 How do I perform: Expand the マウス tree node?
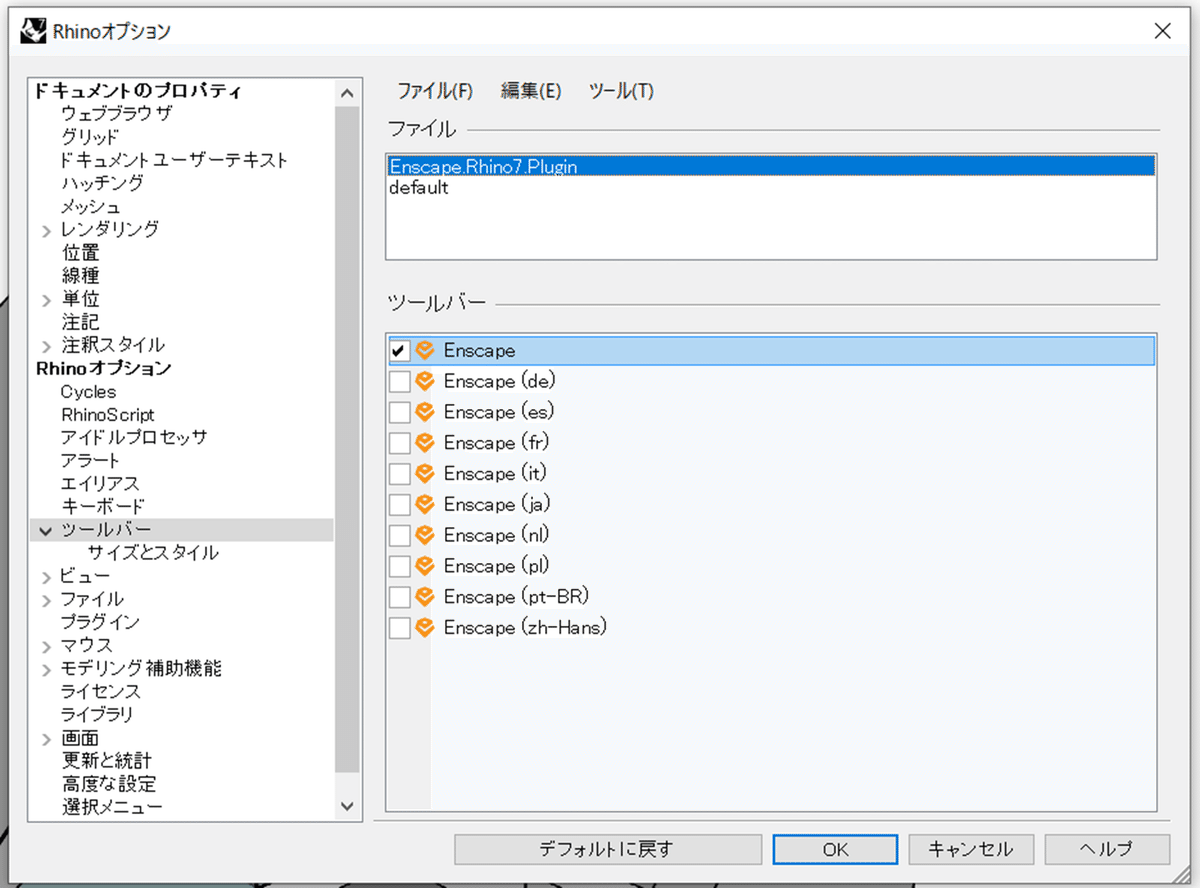[x=46, y=646]
